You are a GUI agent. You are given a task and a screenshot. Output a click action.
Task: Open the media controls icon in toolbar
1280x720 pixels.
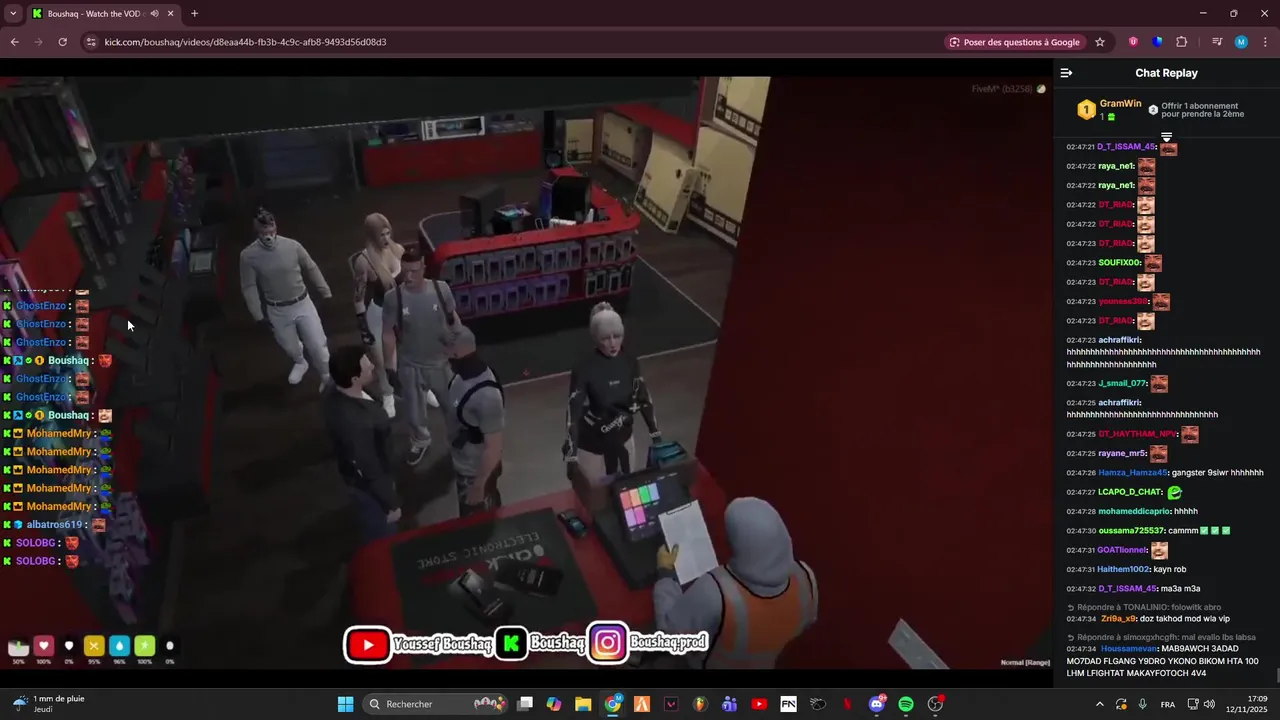tap(1217, 42)
